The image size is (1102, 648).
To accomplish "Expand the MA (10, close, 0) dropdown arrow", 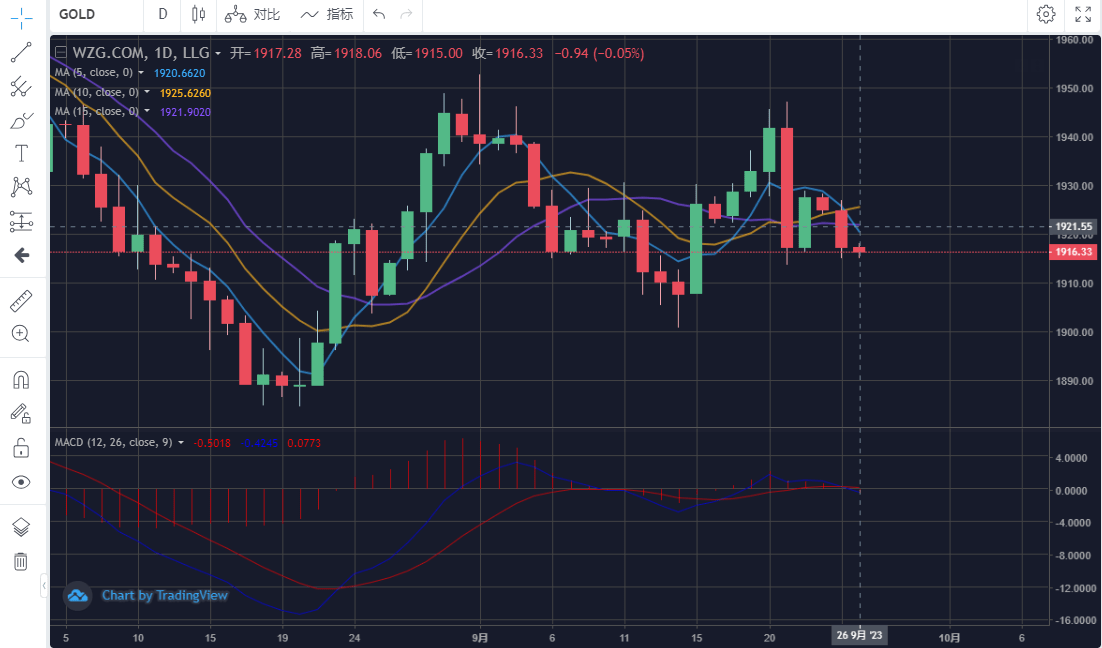I will [147, 92].
